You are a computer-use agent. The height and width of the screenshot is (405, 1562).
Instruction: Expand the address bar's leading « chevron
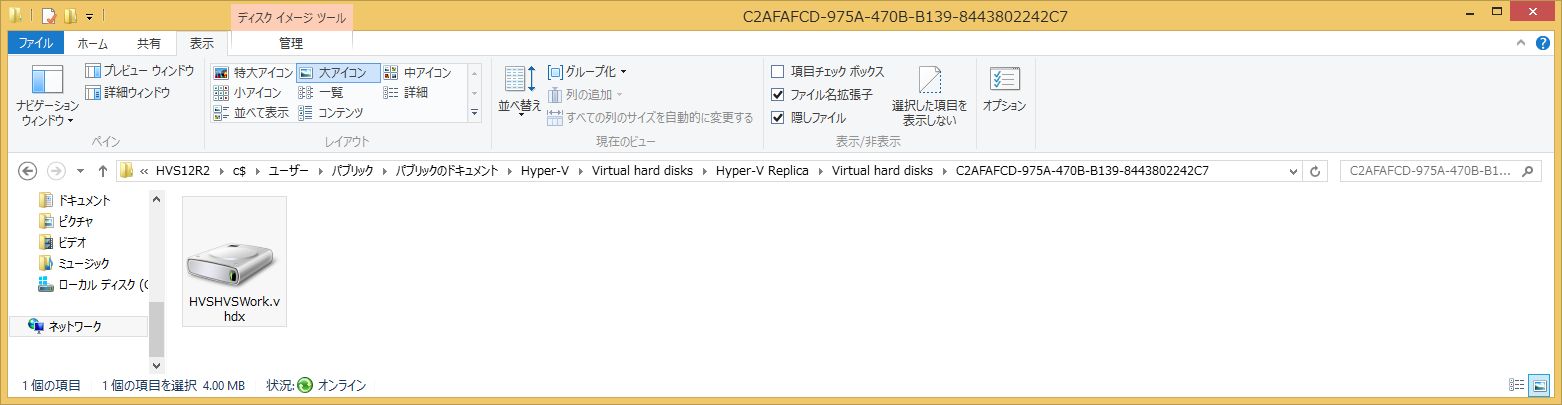pyautogui.click(x=144, y=171)
